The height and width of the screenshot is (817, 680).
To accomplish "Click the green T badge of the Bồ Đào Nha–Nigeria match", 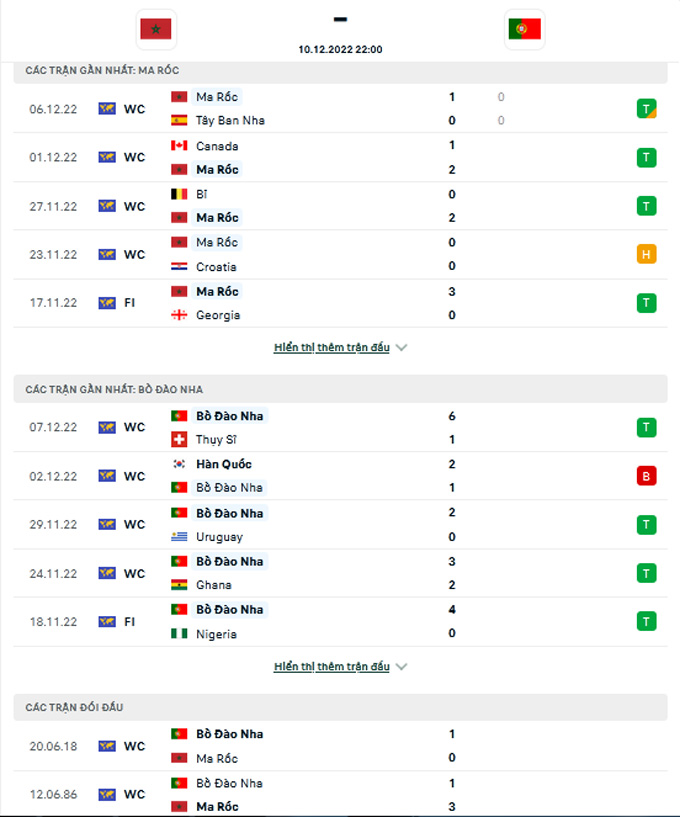I will [646, 621].
